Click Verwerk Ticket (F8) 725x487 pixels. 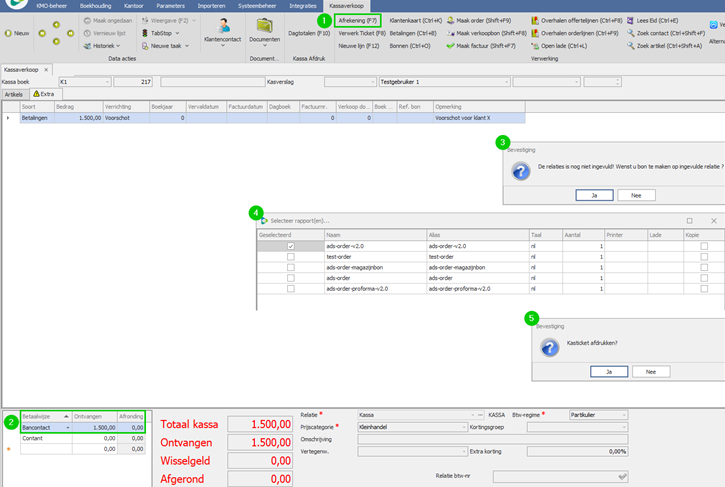pyautogui.click(x=362, y=33)
